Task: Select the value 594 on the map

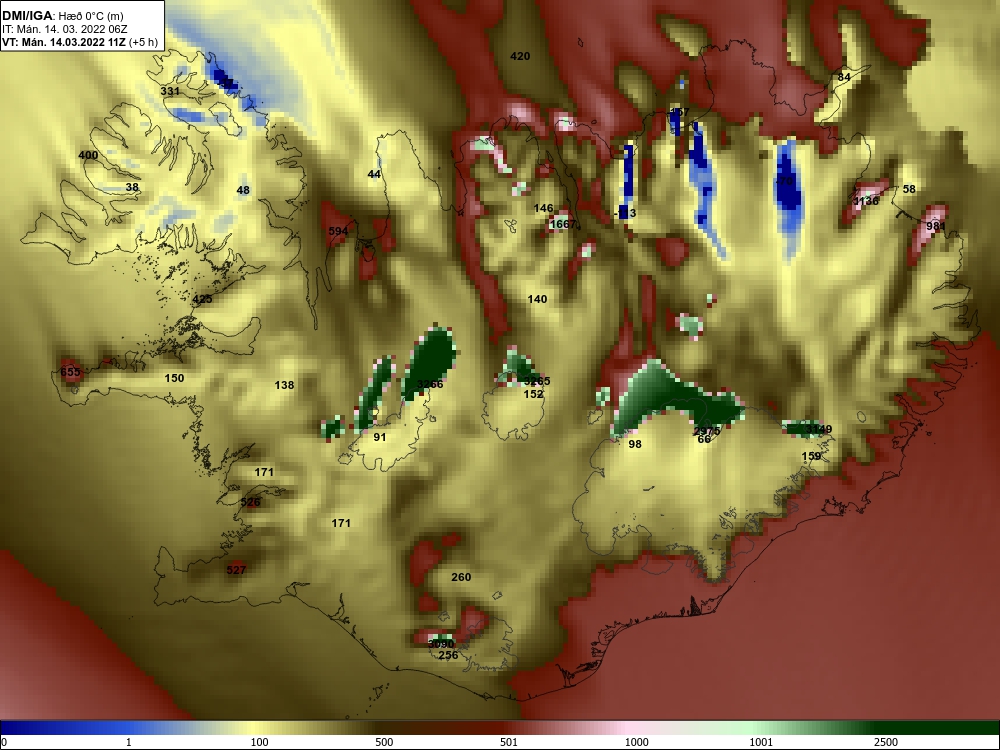Action: coord(338,231)
